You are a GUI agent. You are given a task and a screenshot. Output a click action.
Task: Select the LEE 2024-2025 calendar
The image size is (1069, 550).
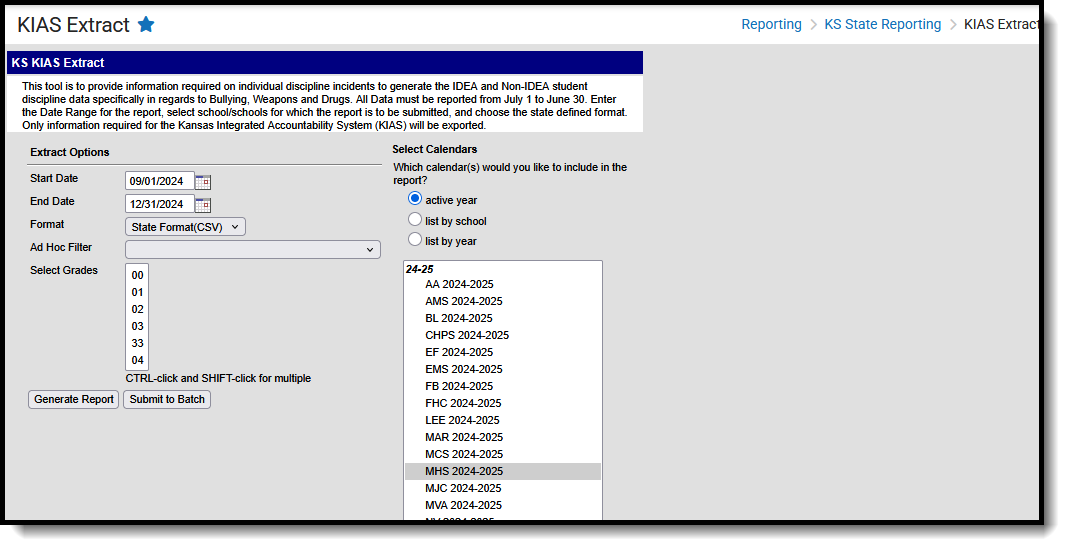pyautogui.click(x=502, y=421)
